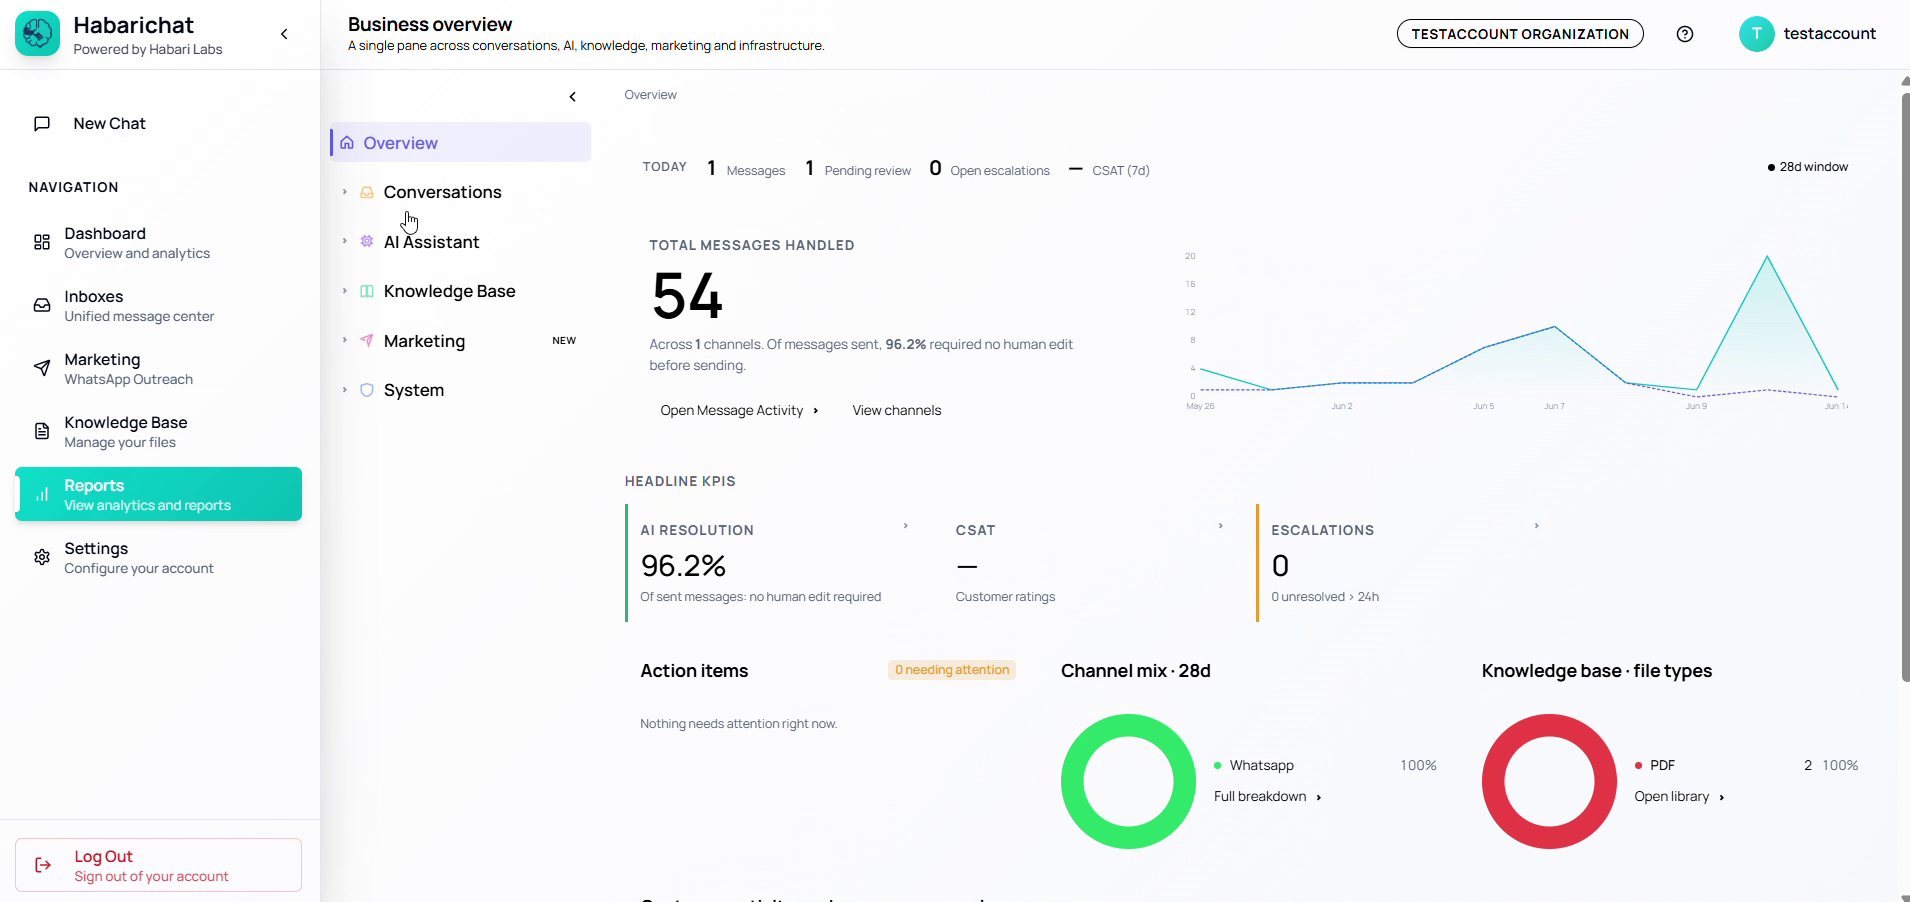Click the green Whatsapp legend dot
The width and height of the screenshot is (1910, 902).
(1218, 765)
